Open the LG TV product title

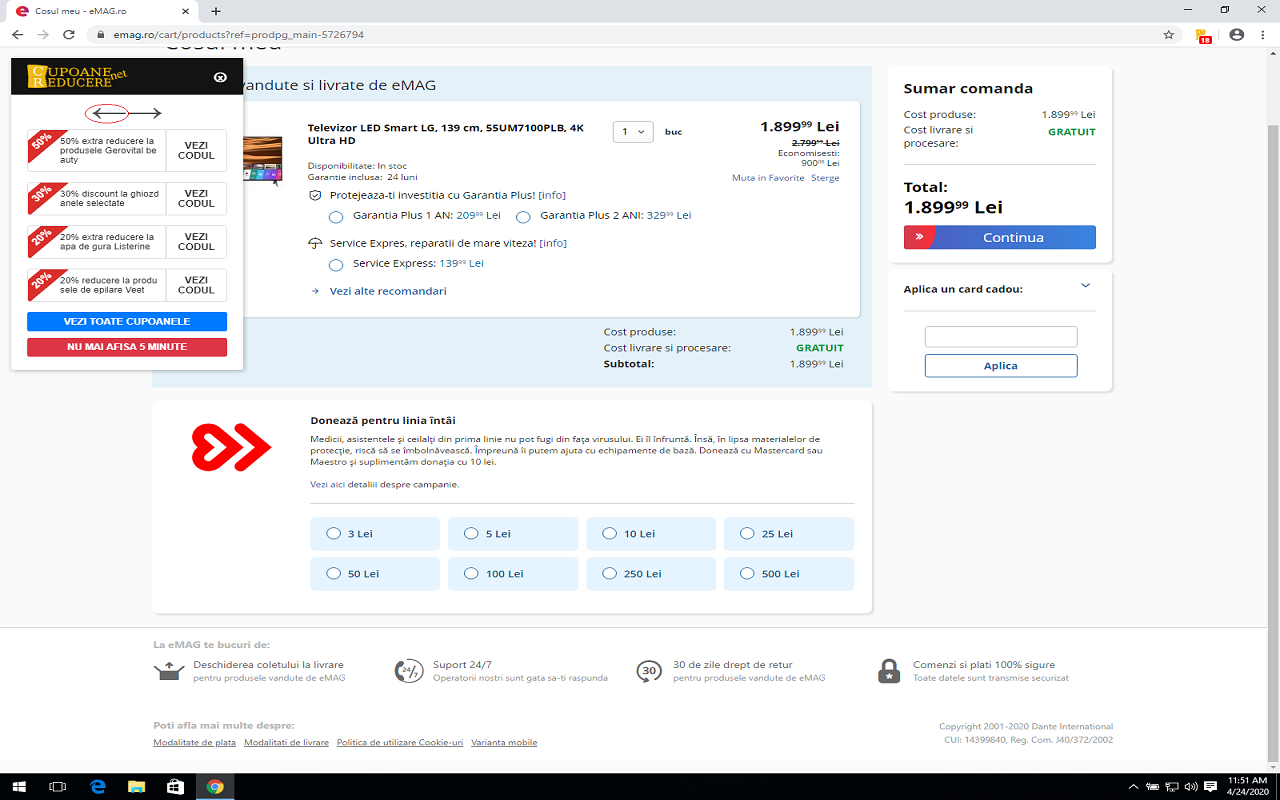(446, 134)
